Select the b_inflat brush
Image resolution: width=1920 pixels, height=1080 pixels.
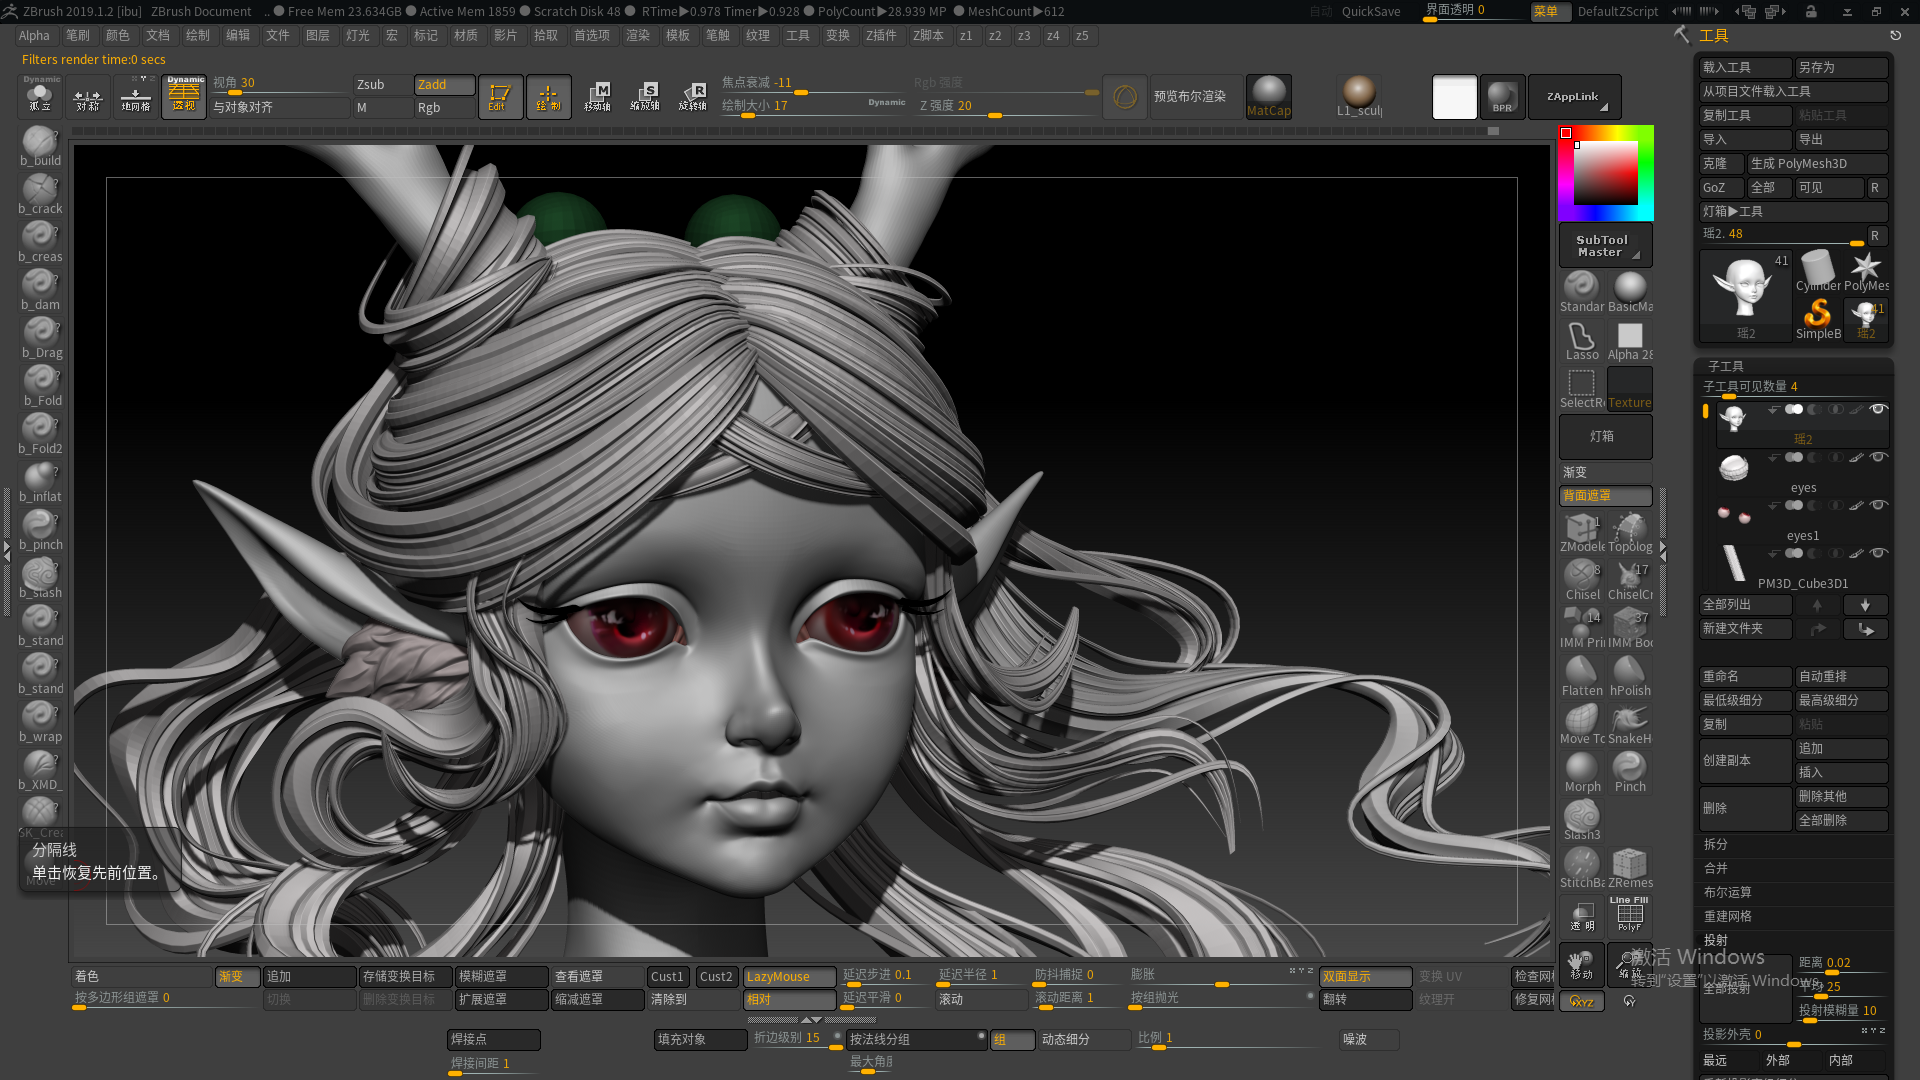[40, 483]
